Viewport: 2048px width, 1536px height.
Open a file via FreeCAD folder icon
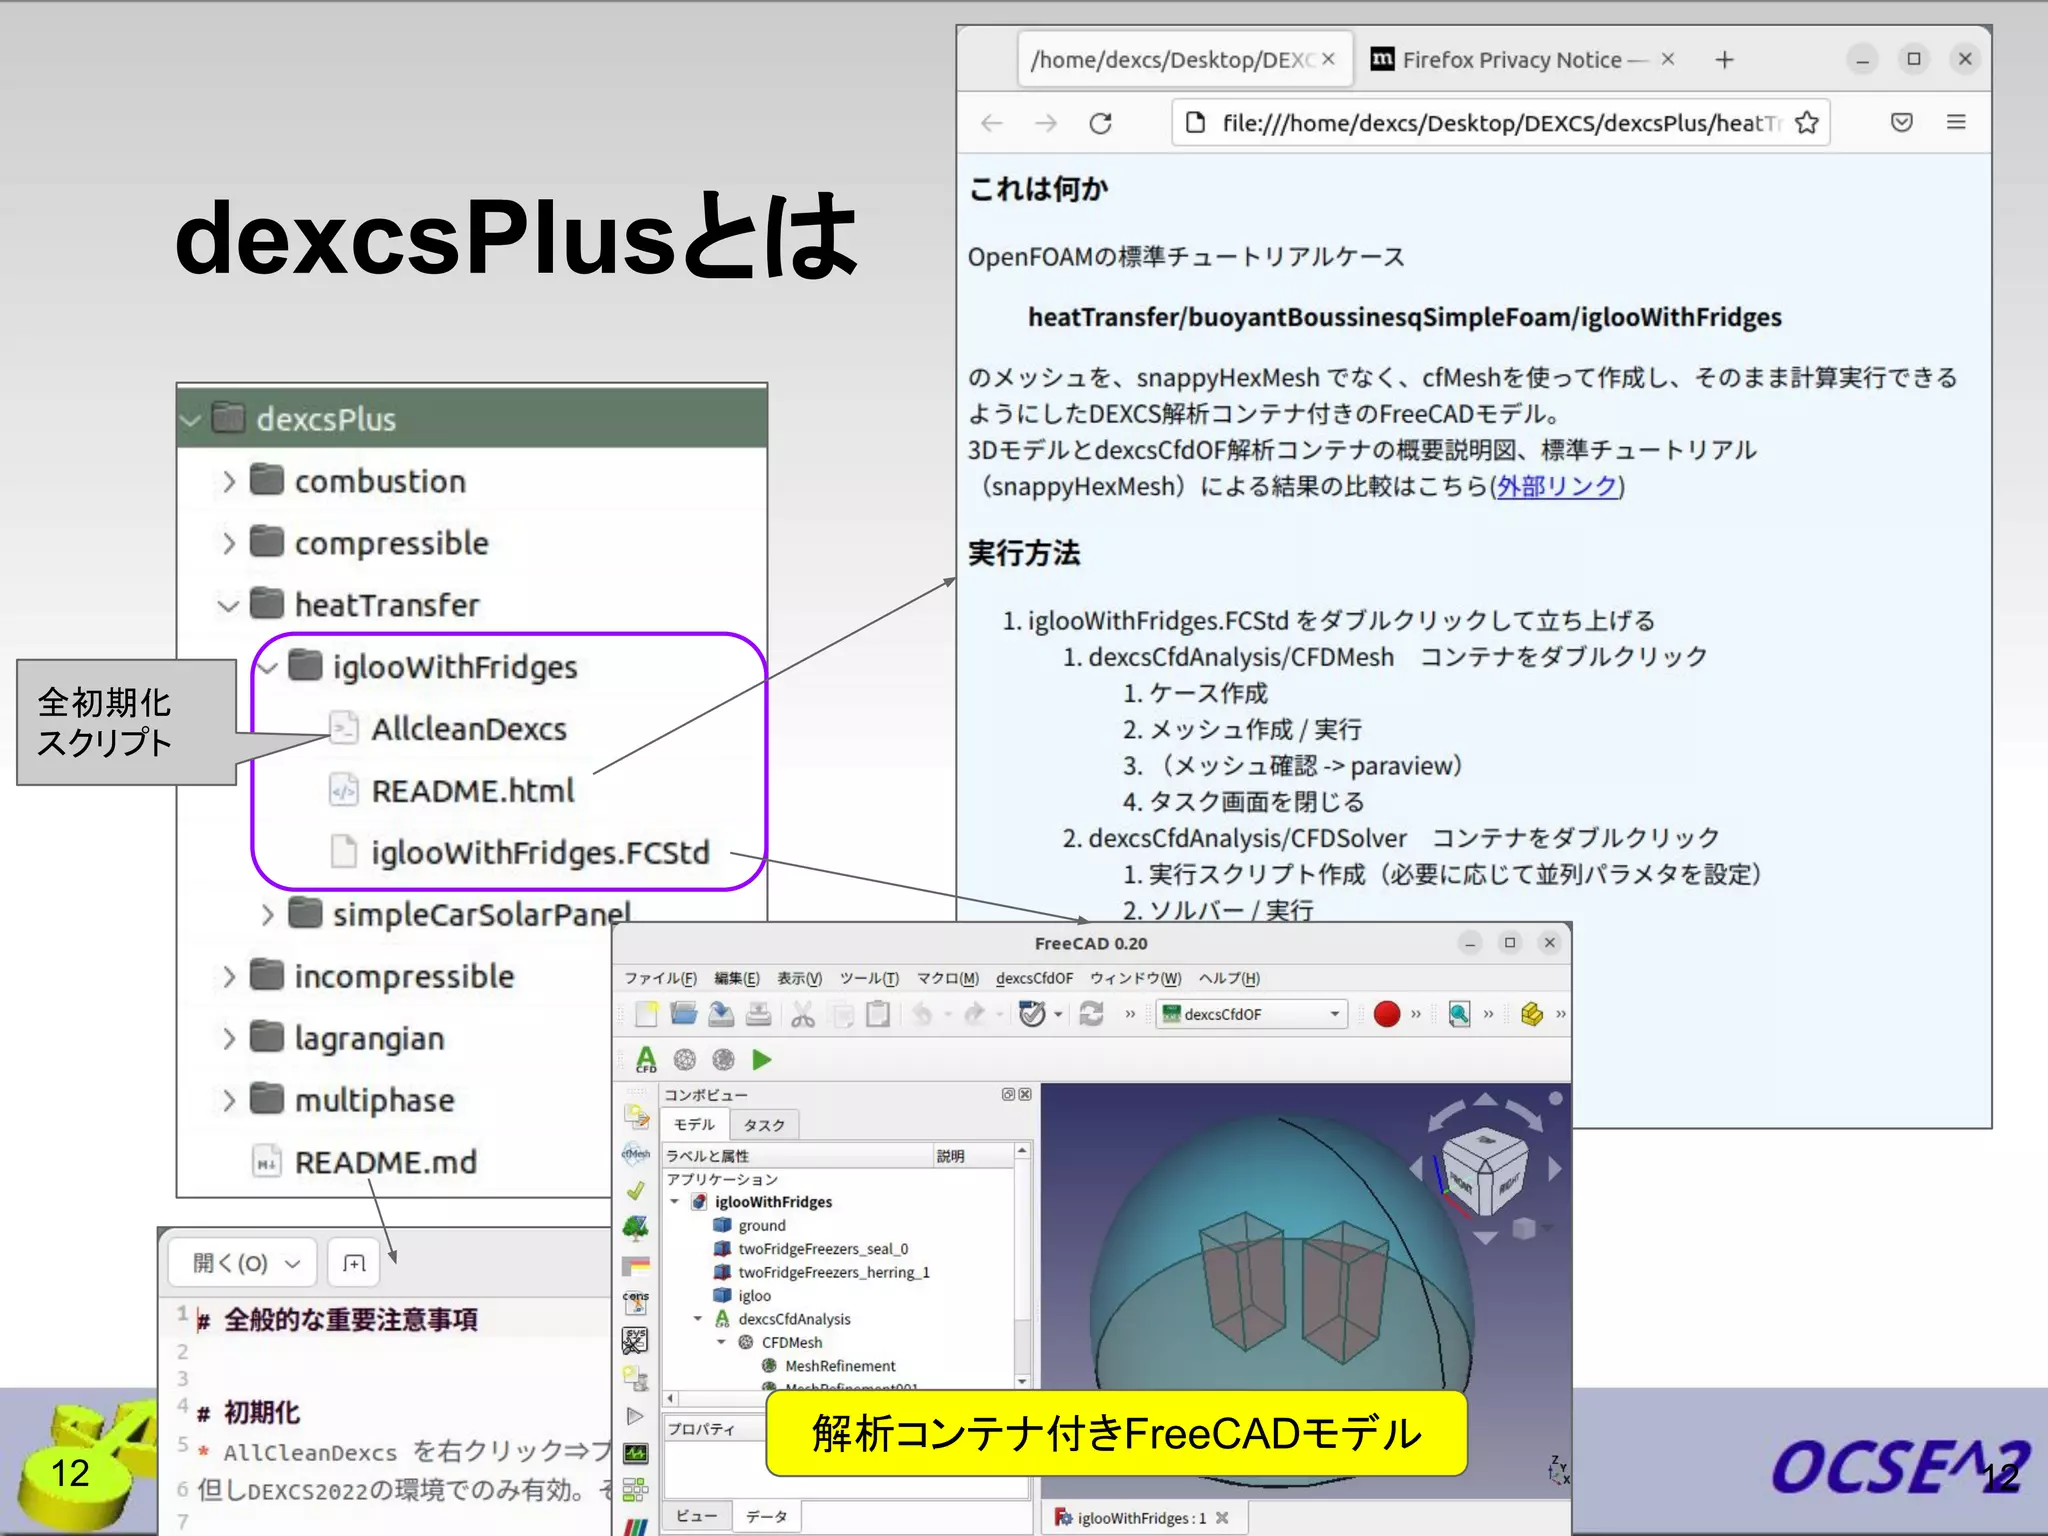coord(683,1014)
